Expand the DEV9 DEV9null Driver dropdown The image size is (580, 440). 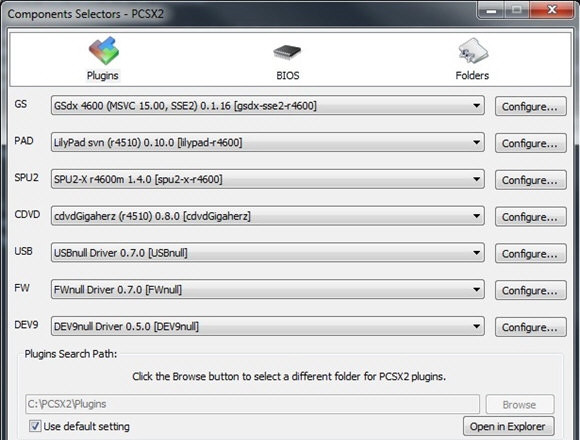coord(267,326)
